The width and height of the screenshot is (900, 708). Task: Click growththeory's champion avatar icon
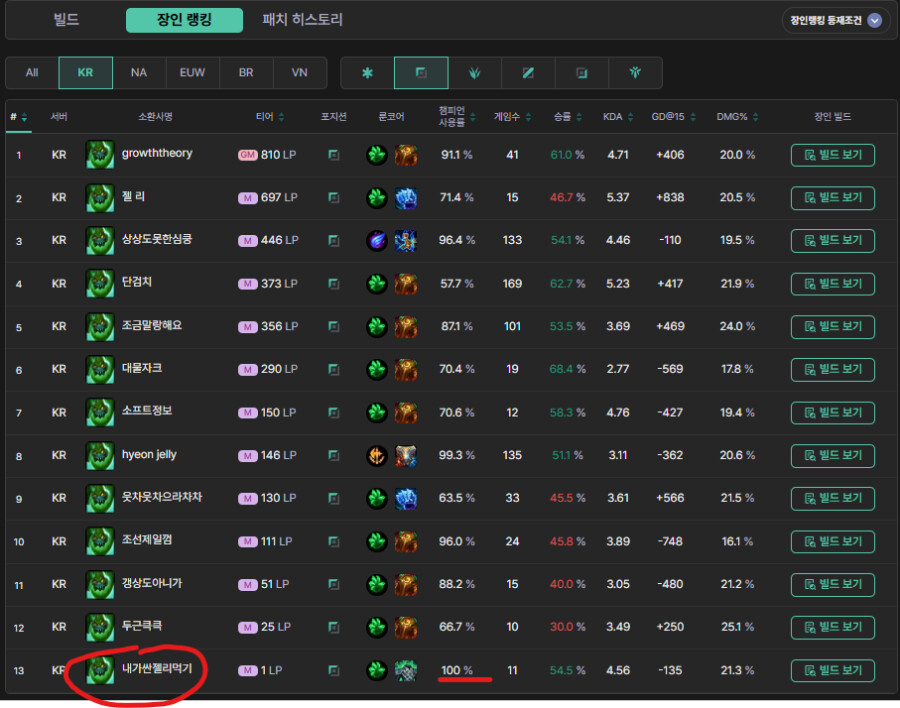tap(100, 155)
